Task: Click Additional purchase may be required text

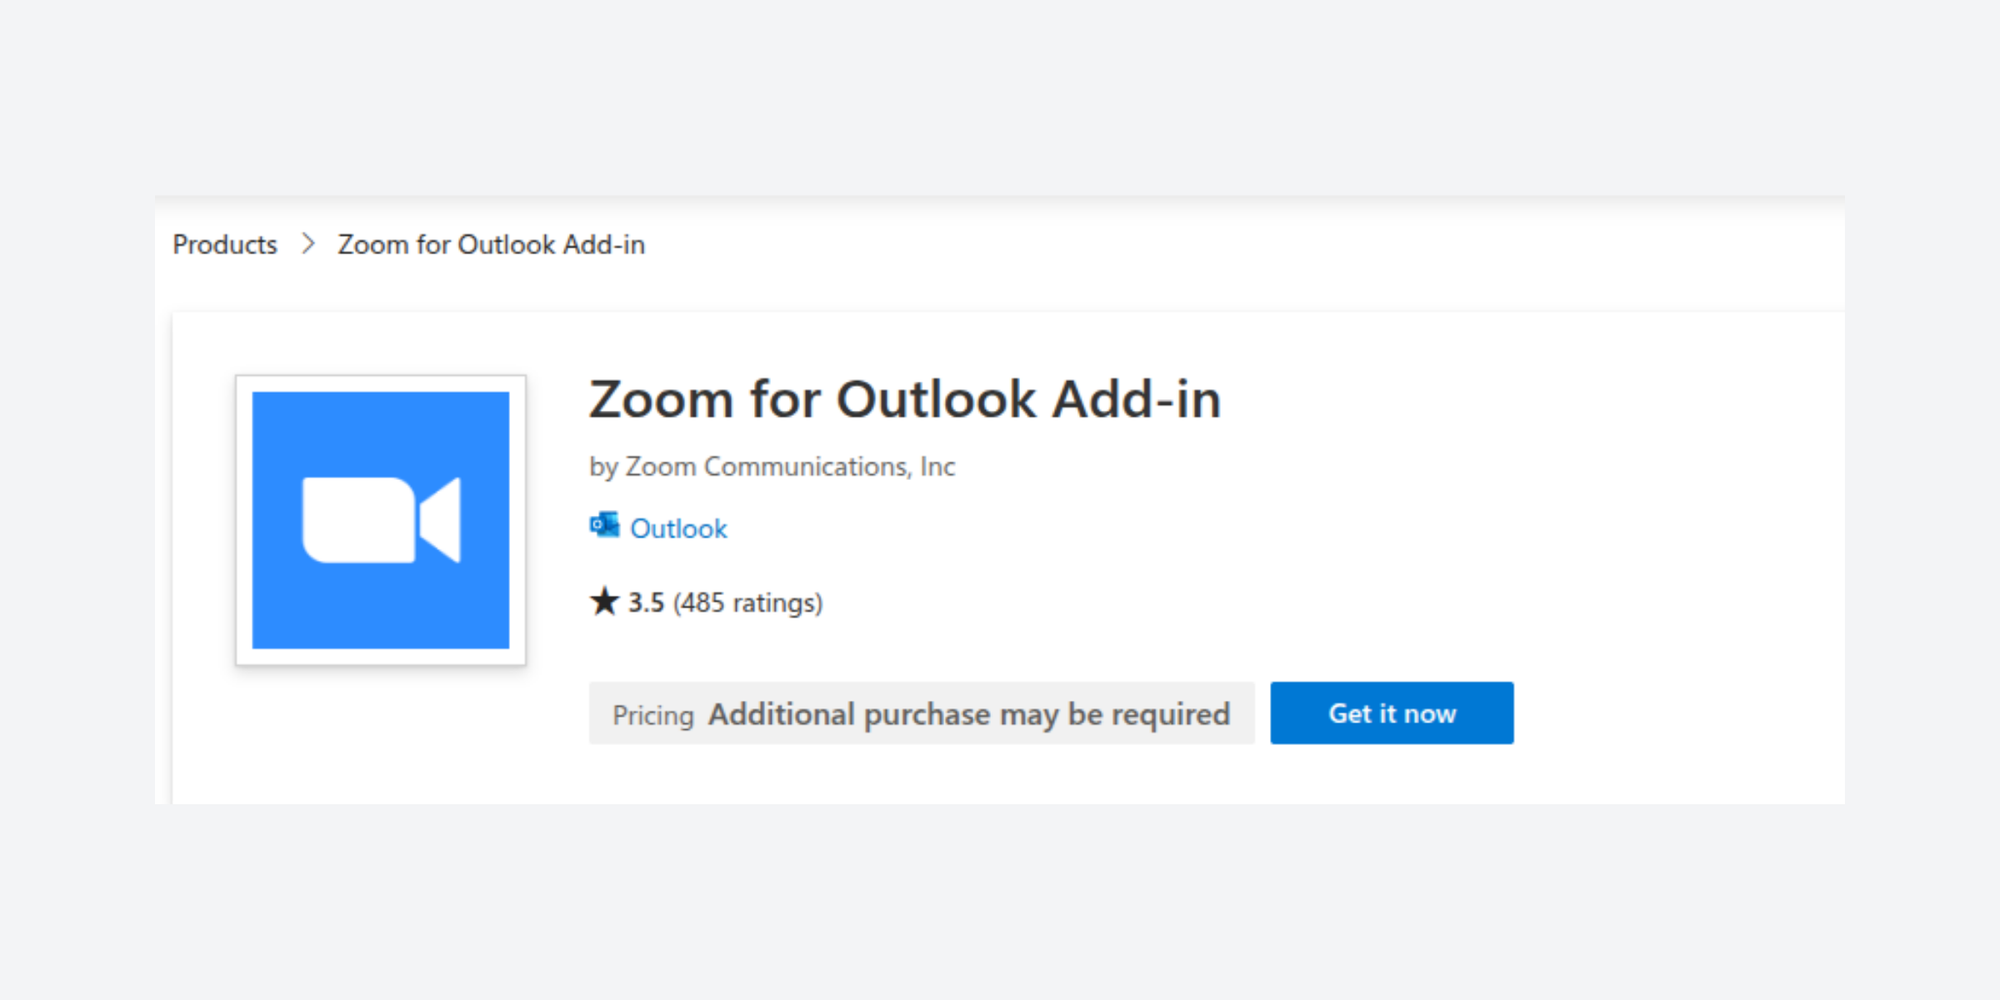Action: point(969,715)
